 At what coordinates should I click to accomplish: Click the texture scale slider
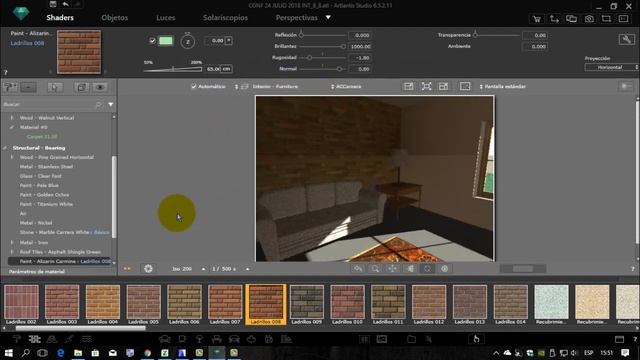(173, 69)
